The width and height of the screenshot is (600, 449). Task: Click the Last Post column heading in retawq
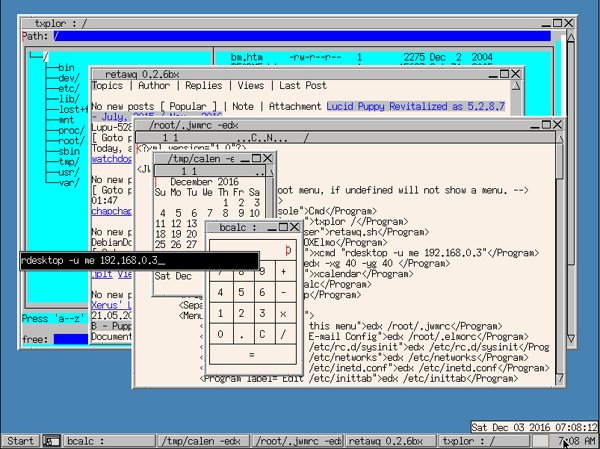[303, 85]
